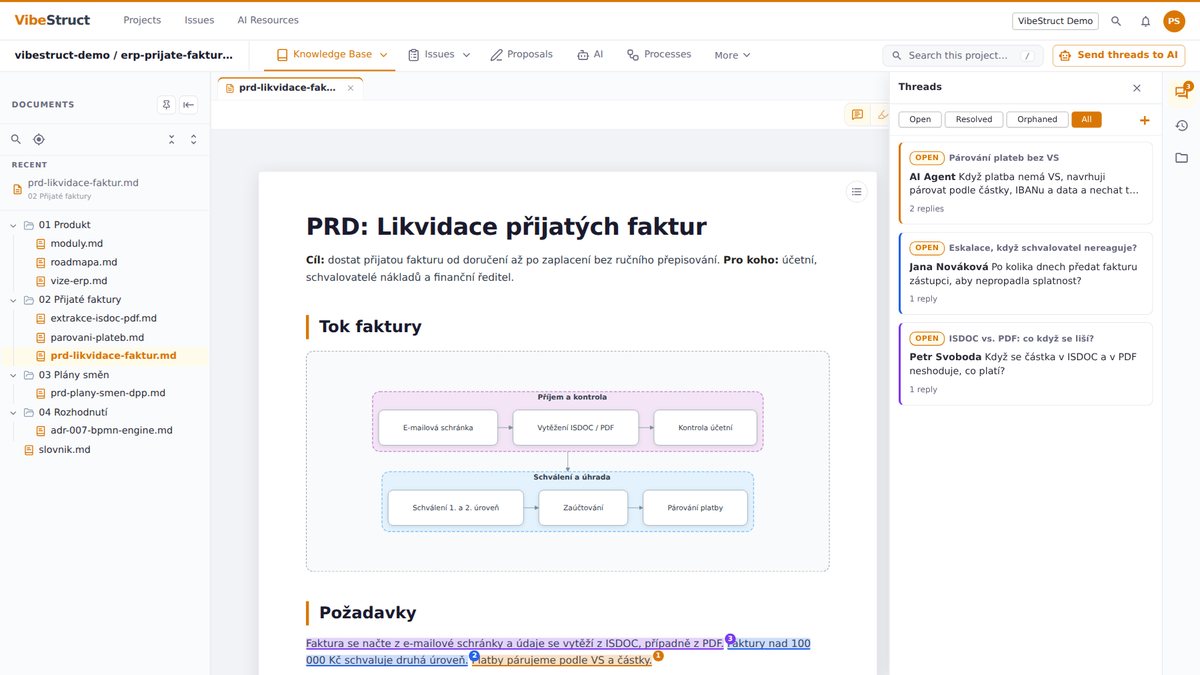Focus the Search this project field
Viewport: 1200px width, 675px height.
click(963, 55)
